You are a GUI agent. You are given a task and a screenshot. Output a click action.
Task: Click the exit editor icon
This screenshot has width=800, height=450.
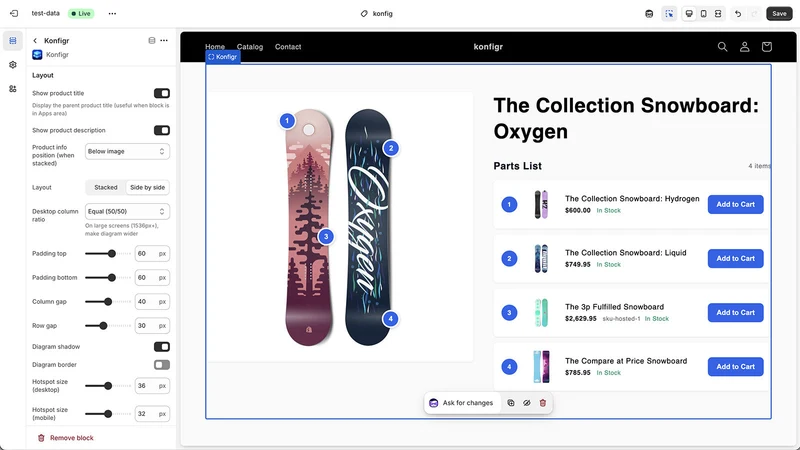point(14,13)
